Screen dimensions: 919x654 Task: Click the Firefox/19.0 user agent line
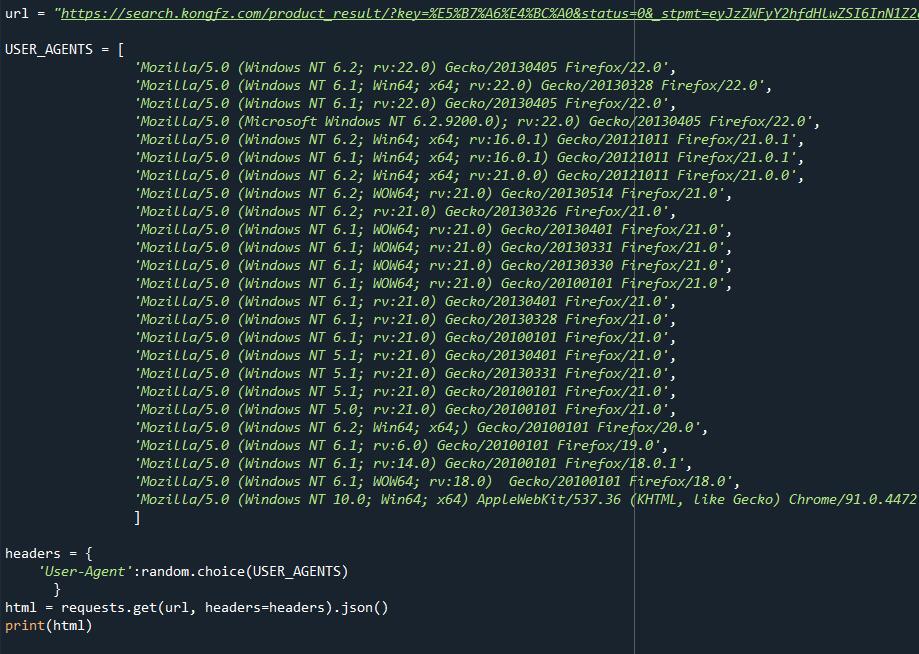click(399, 446)
